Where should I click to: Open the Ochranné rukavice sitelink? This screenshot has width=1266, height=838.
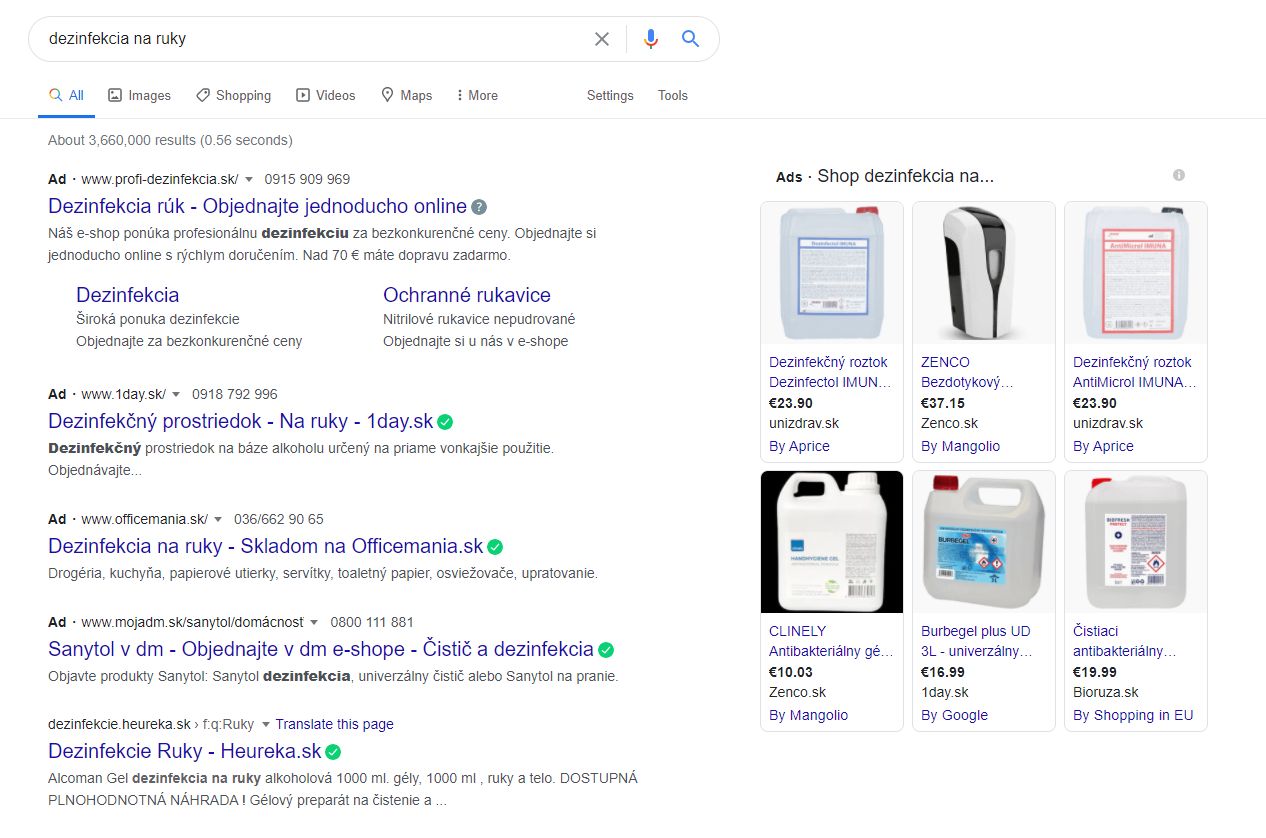[x=467, y=295]
